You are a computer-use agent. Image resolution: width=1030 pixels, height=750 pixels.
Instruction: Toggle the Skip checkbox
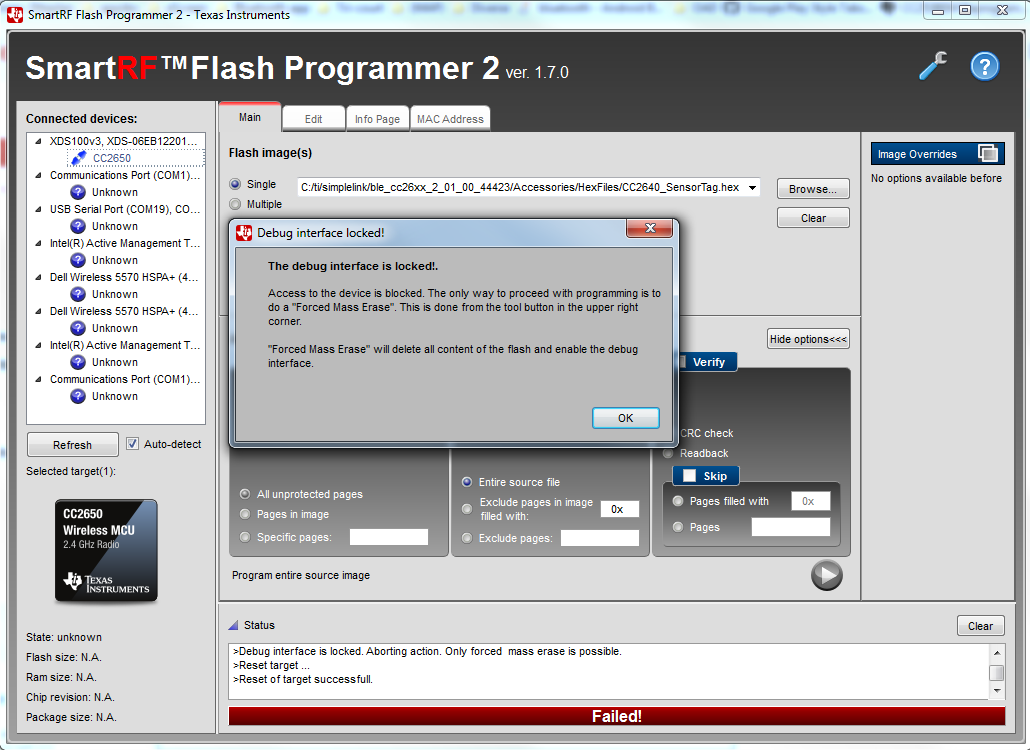tap(689, 476)
